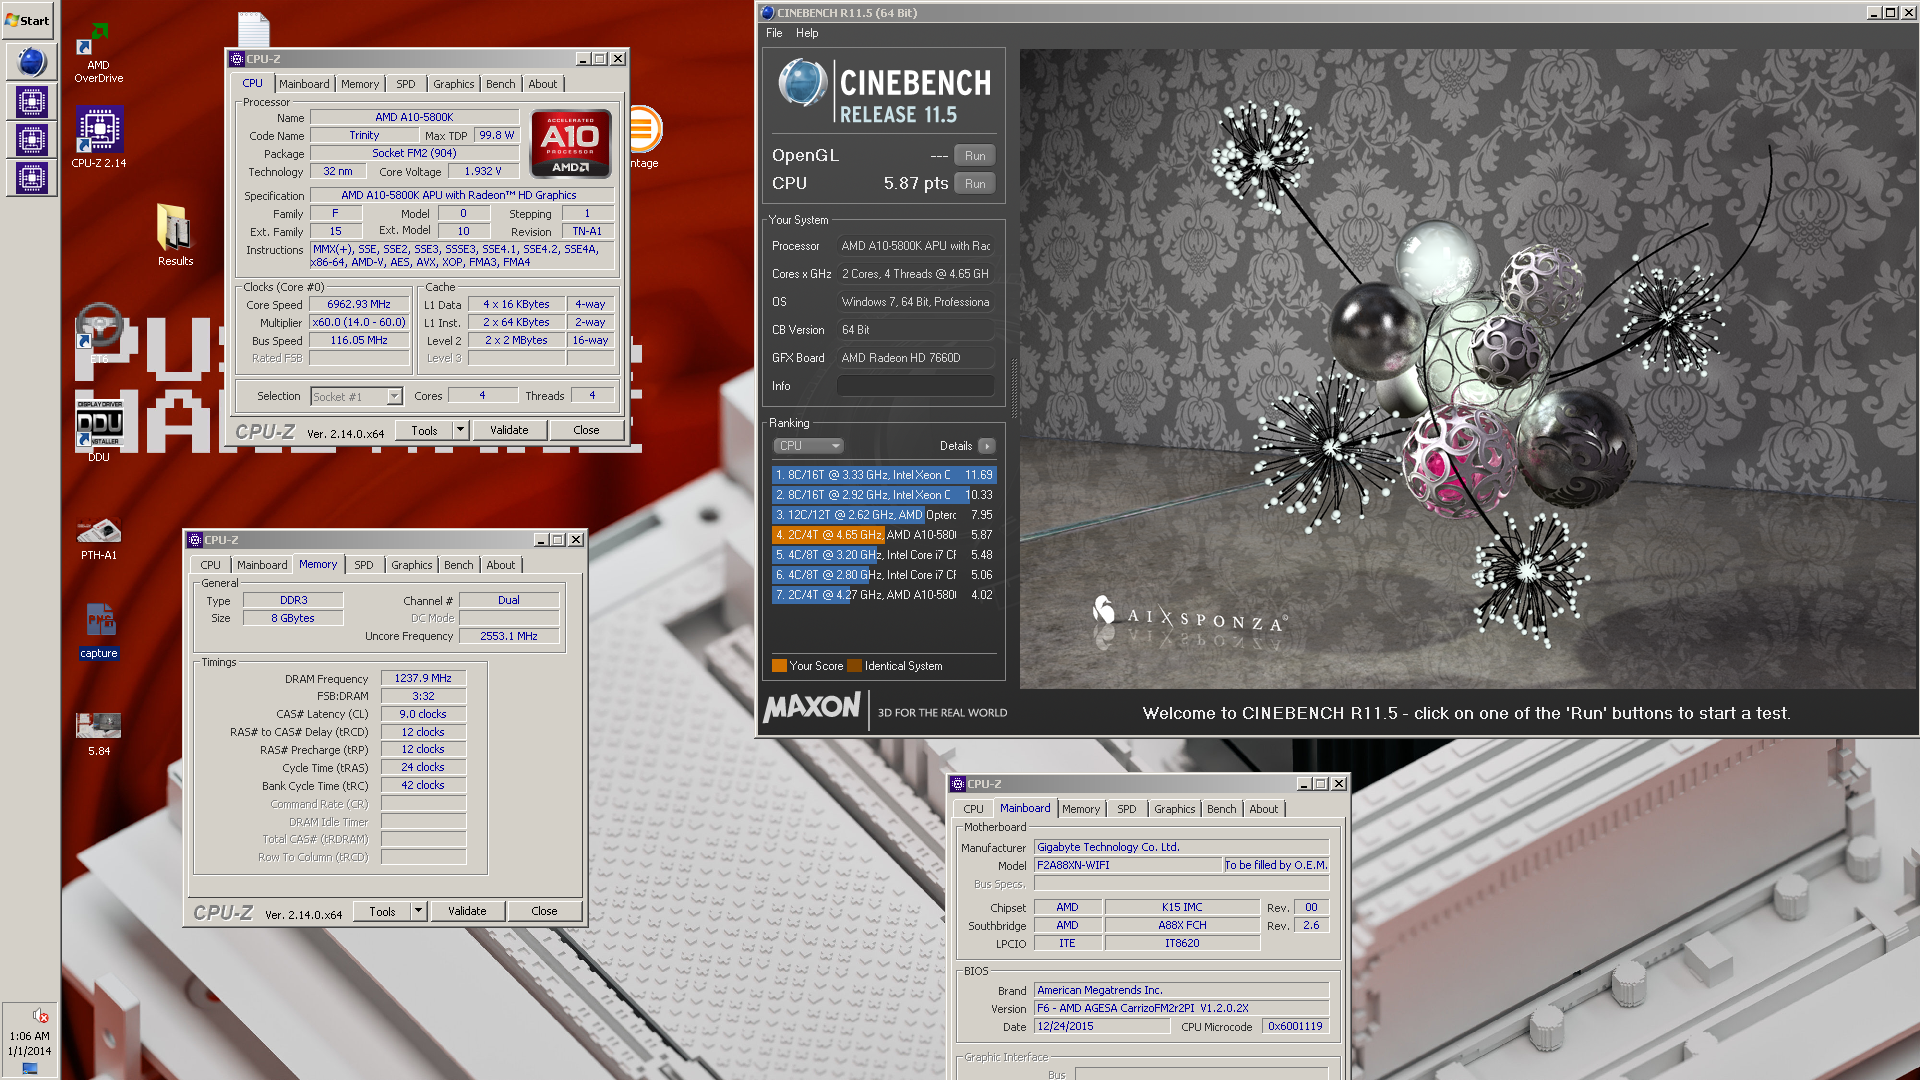Open Bench tab in top CPU-Z
Screen dimensions: 1920x1080
[501, 84]
